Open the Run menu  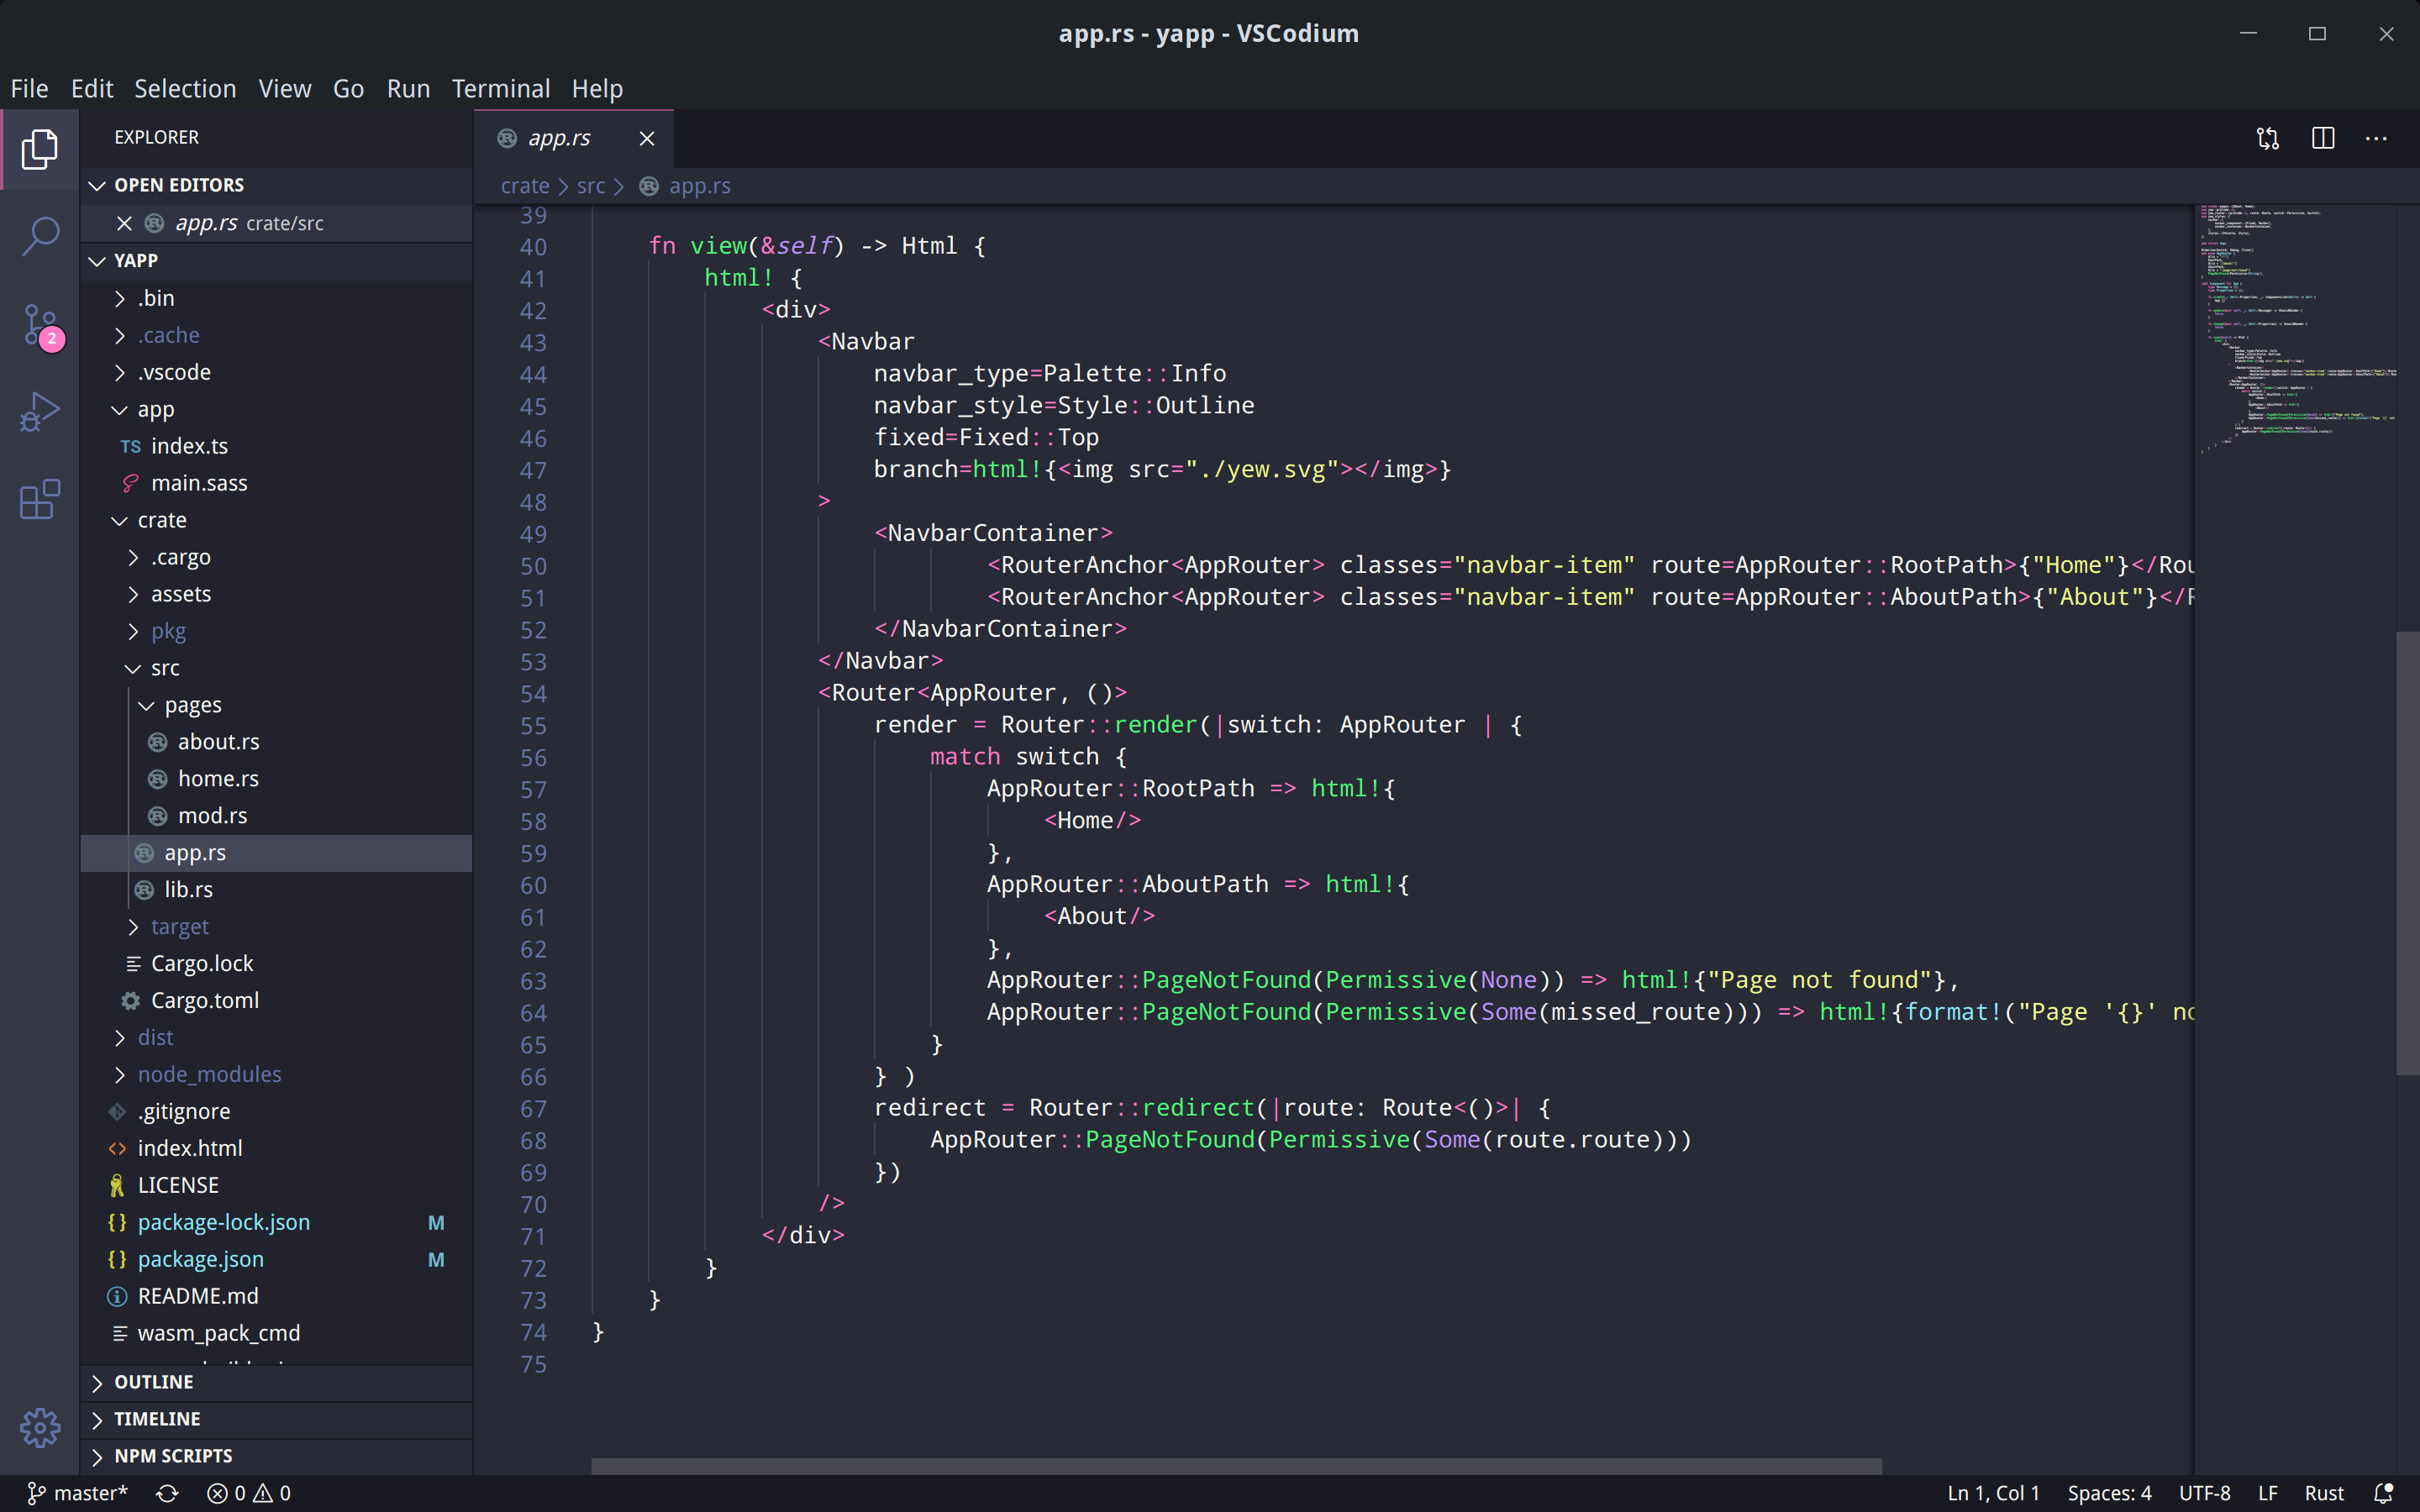pos(408,89)
